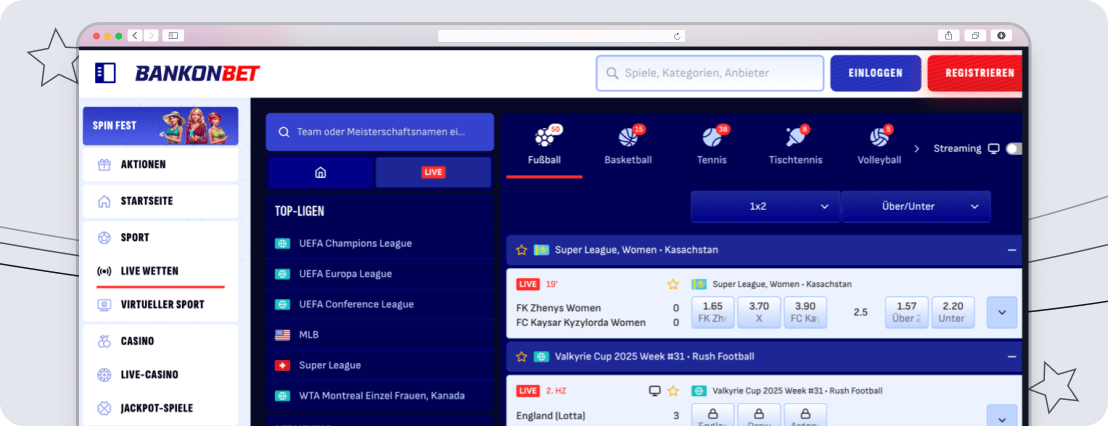Open UEFA Champions League in Top-Ligen
This screenshot has width=1108, height=426.
click(379, 243)
